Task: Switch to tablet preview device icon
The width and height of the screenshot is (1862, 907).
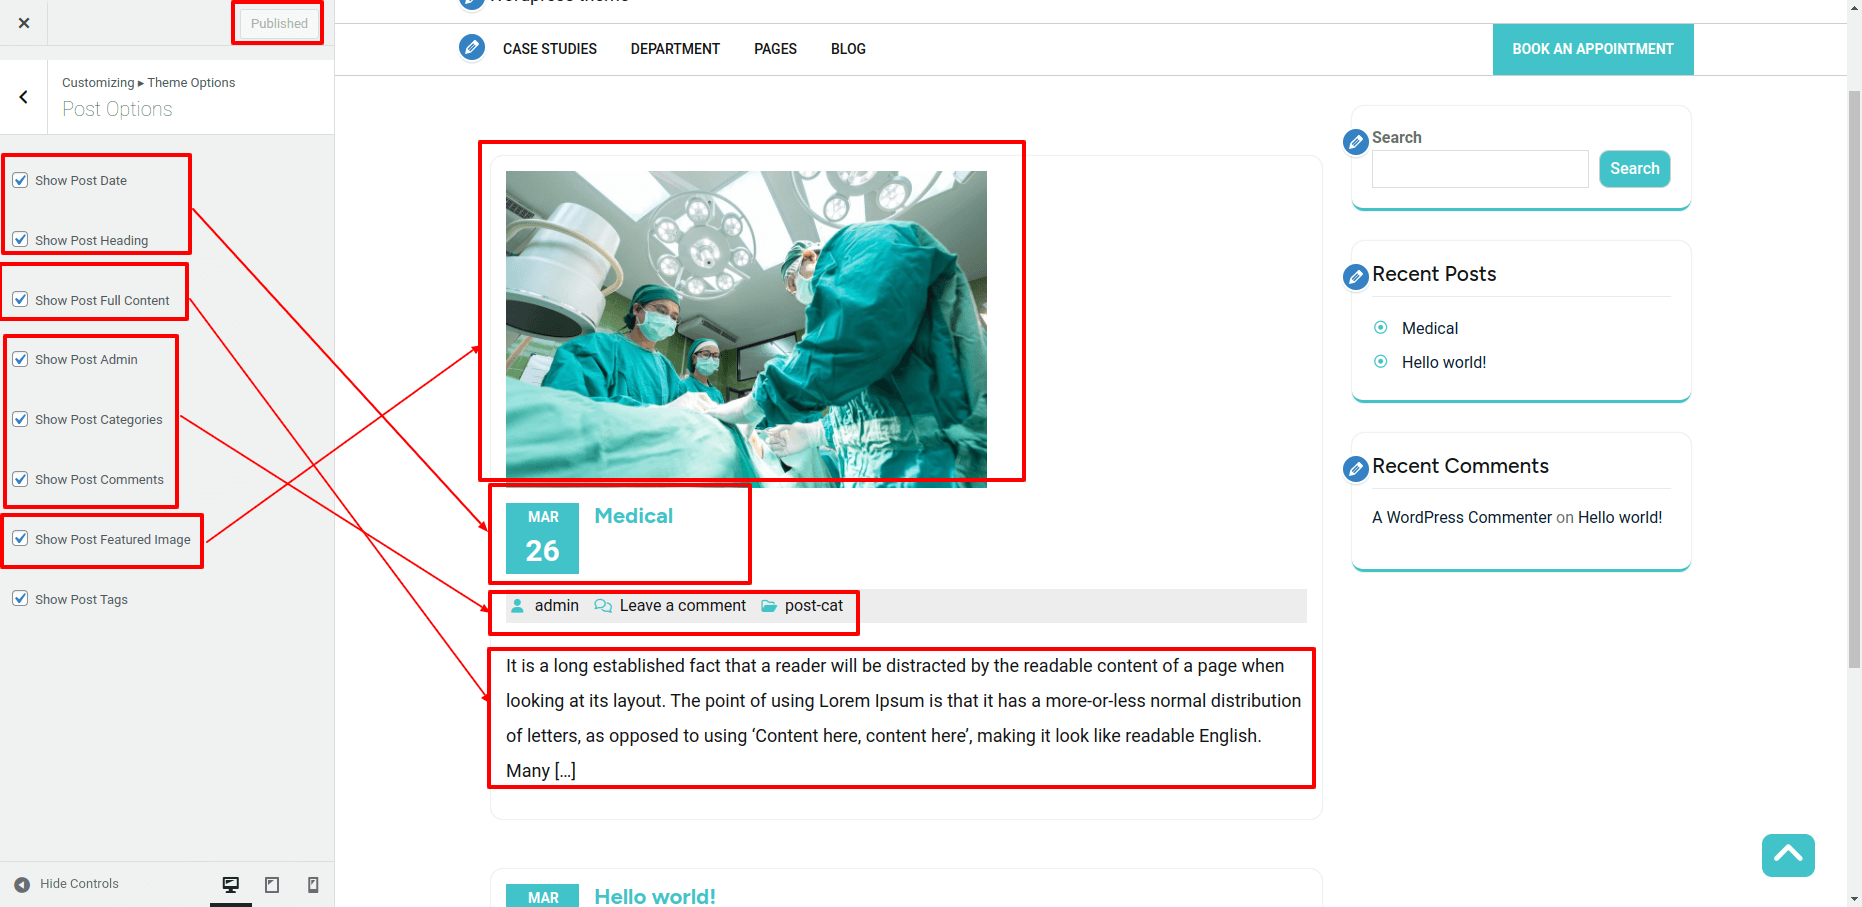Action: pyautogui.click(x=272, y=884)
